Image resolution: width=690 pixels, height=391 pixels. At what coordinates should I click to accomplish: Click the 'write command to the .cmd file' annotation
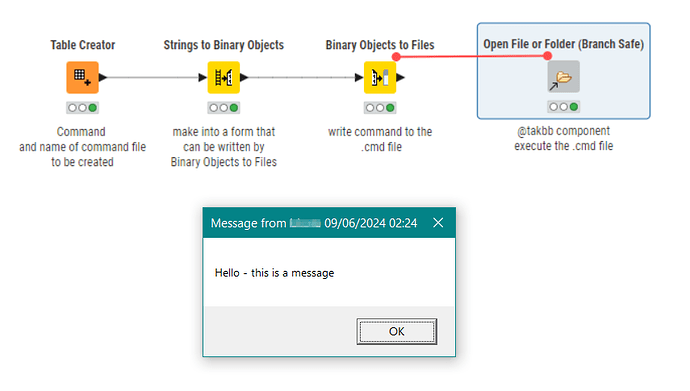pyautogui.click(x=380, y=139)
